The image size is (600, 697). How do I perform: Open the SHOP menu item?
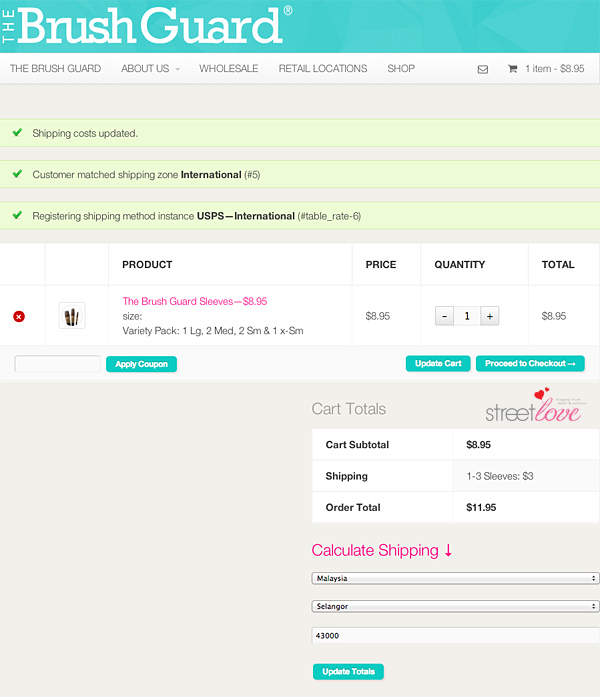coord(401,68)
